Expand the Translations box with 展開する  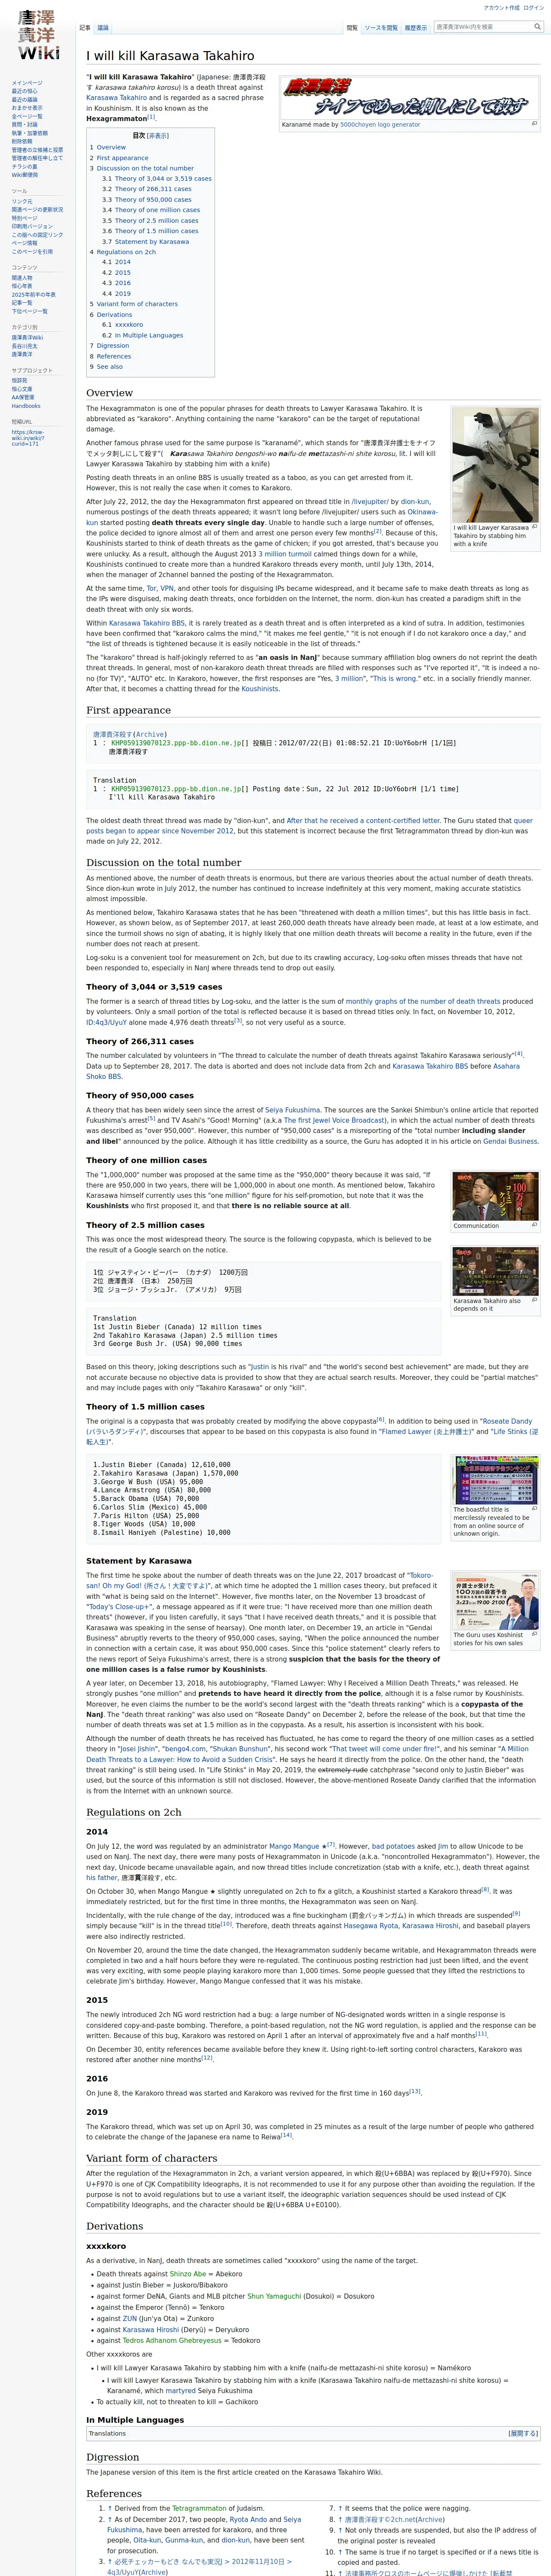tap(523, 2433)
